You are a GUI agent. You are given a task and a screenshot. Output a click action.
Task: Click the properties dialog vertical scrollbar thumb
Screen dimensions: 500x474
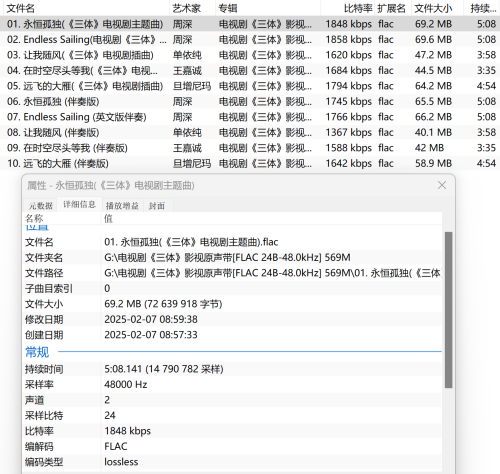click(448, 310)
